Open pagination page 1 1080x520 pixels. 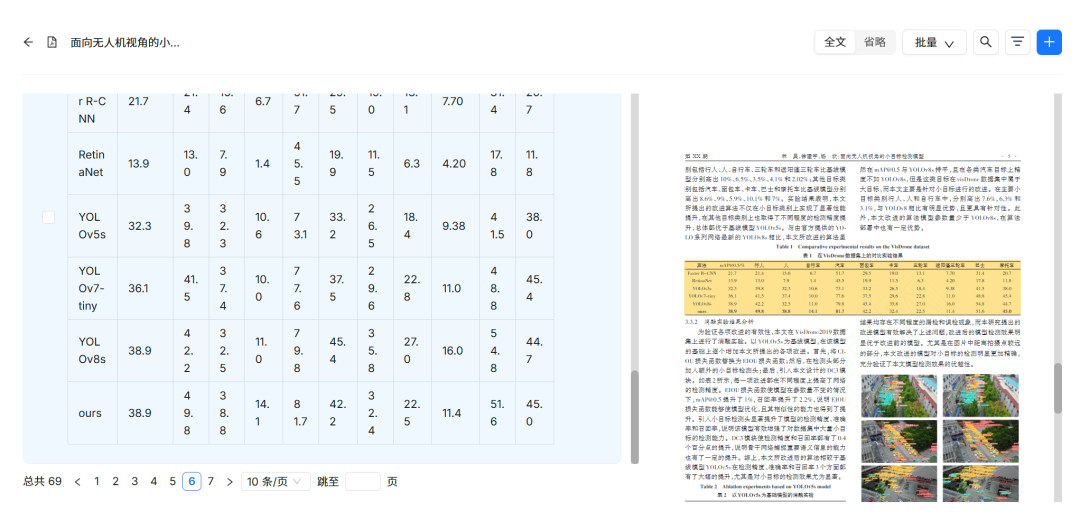pyautogui.click(x=97, y=481)
